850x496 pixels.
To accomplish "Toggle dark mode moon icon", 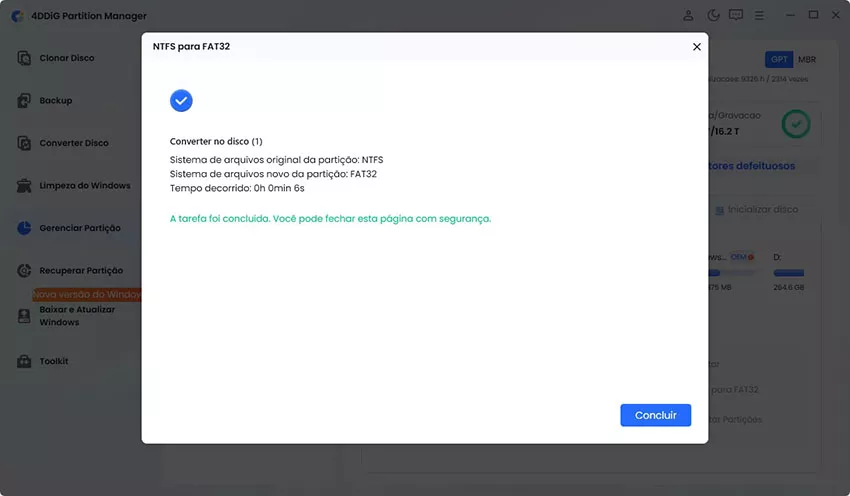I will click(713, 15).
